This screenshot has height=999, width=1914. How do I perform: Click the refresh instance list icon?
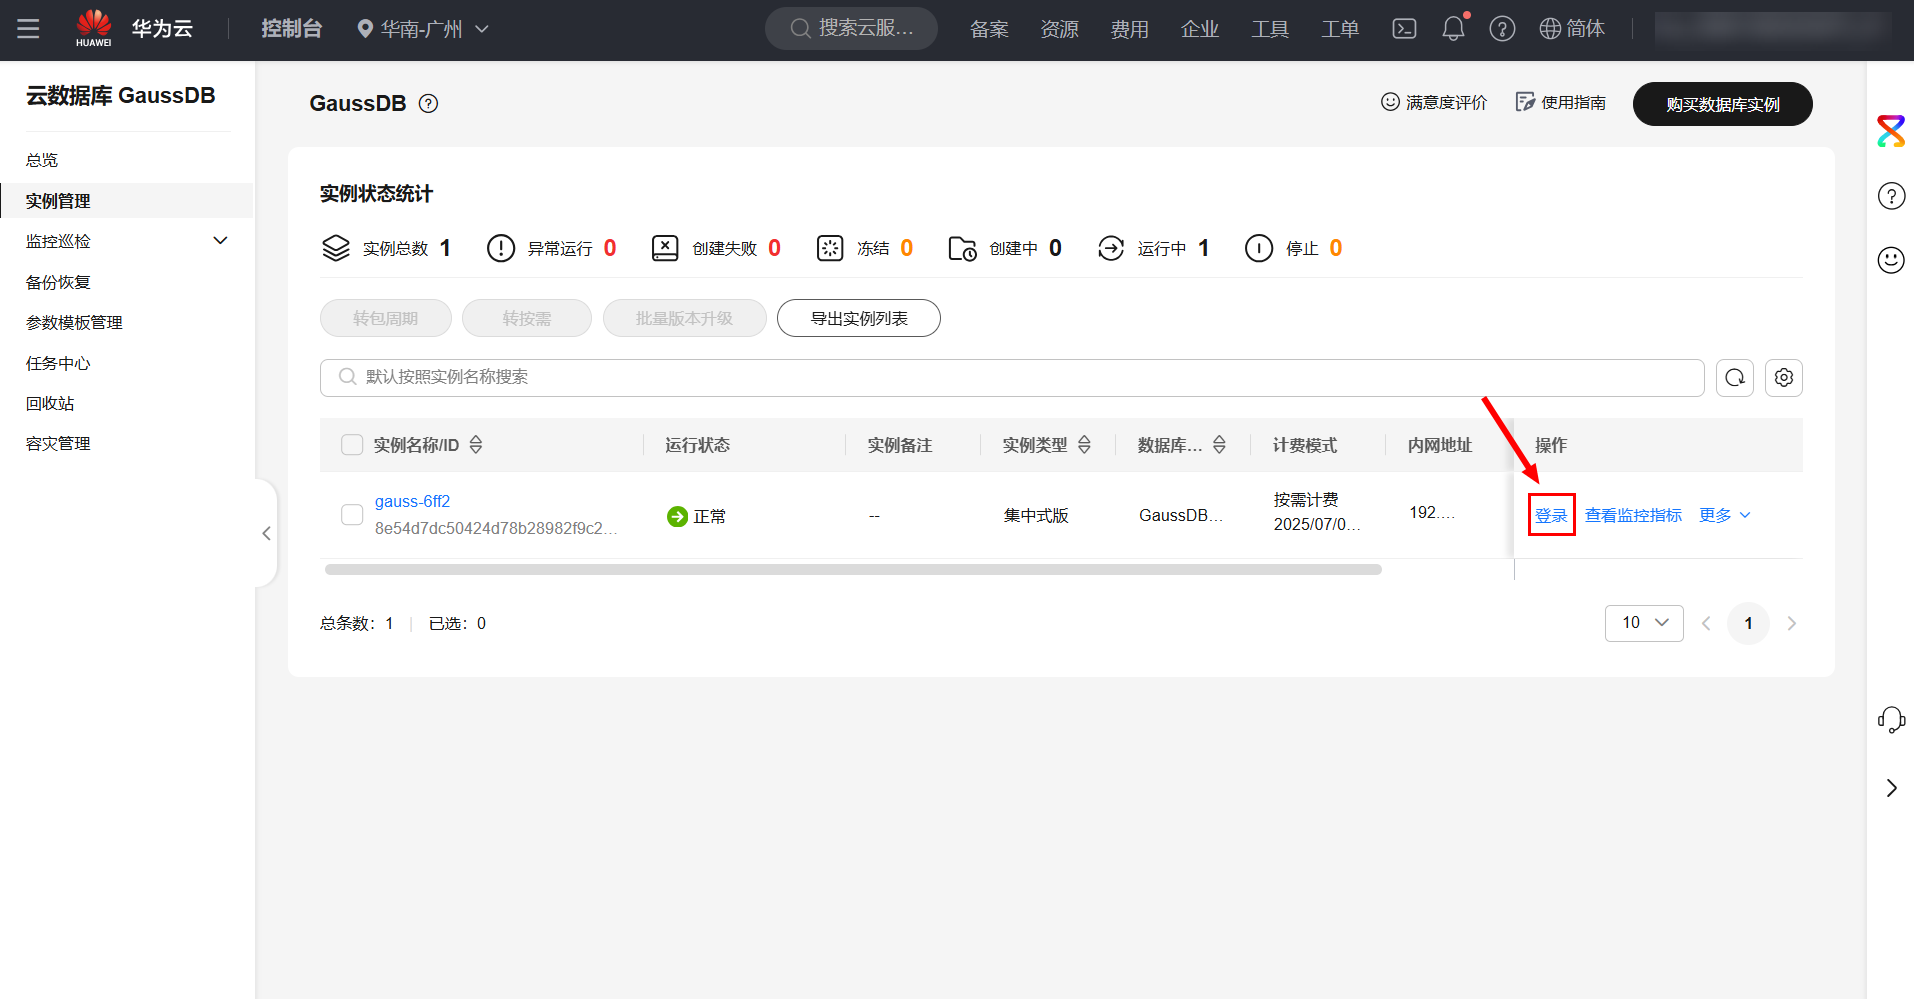coord(1735,378)
